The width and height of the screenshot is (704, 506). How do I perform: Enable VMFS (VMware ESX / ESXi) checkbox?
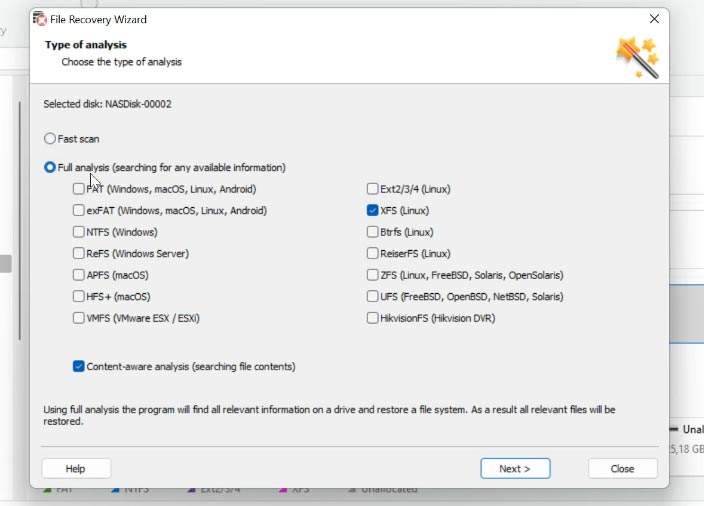(x=79, y=318)
